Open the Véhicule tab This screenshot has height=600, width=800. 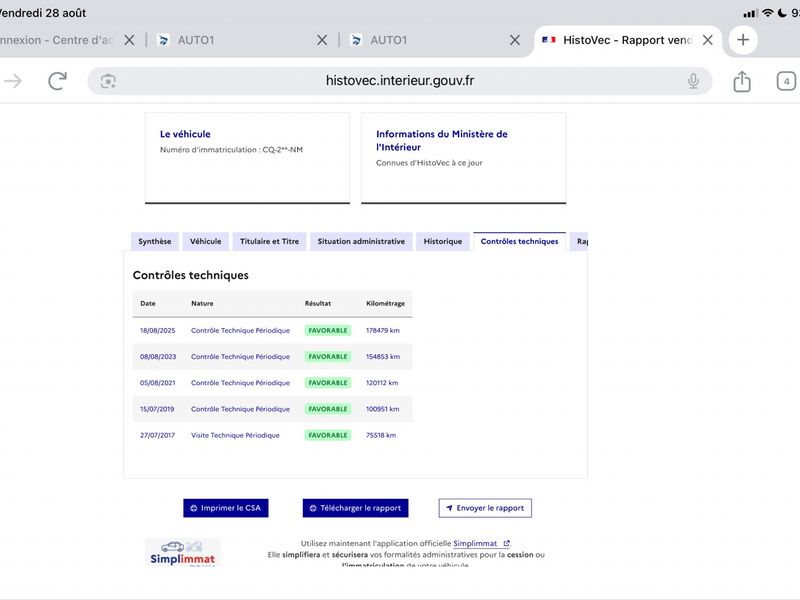point(206,241)
